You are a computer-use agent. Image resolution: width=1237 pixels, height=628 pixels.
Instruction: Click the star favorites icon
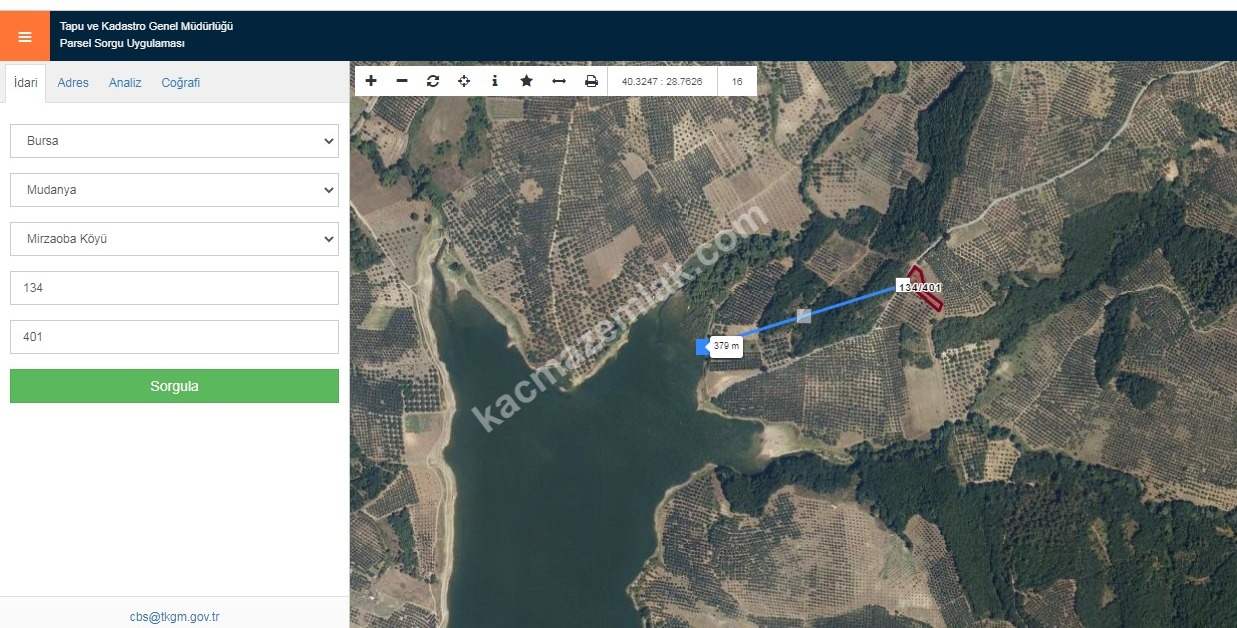point(526,81)
